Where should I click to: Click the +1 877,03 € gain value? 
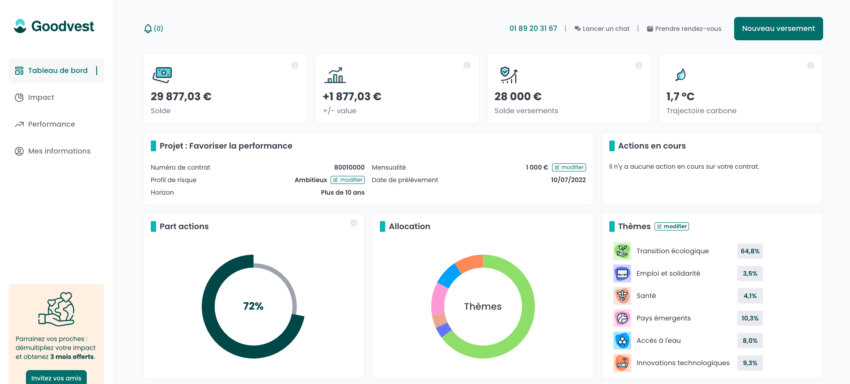coord(352,97)
